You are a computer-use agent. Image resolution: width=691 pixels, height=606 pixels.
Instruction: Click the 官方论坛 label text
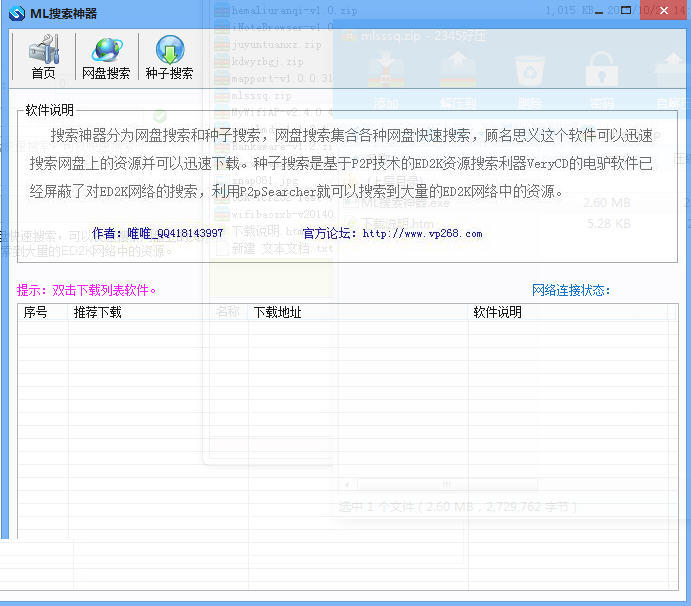click(x=330, y=234)
